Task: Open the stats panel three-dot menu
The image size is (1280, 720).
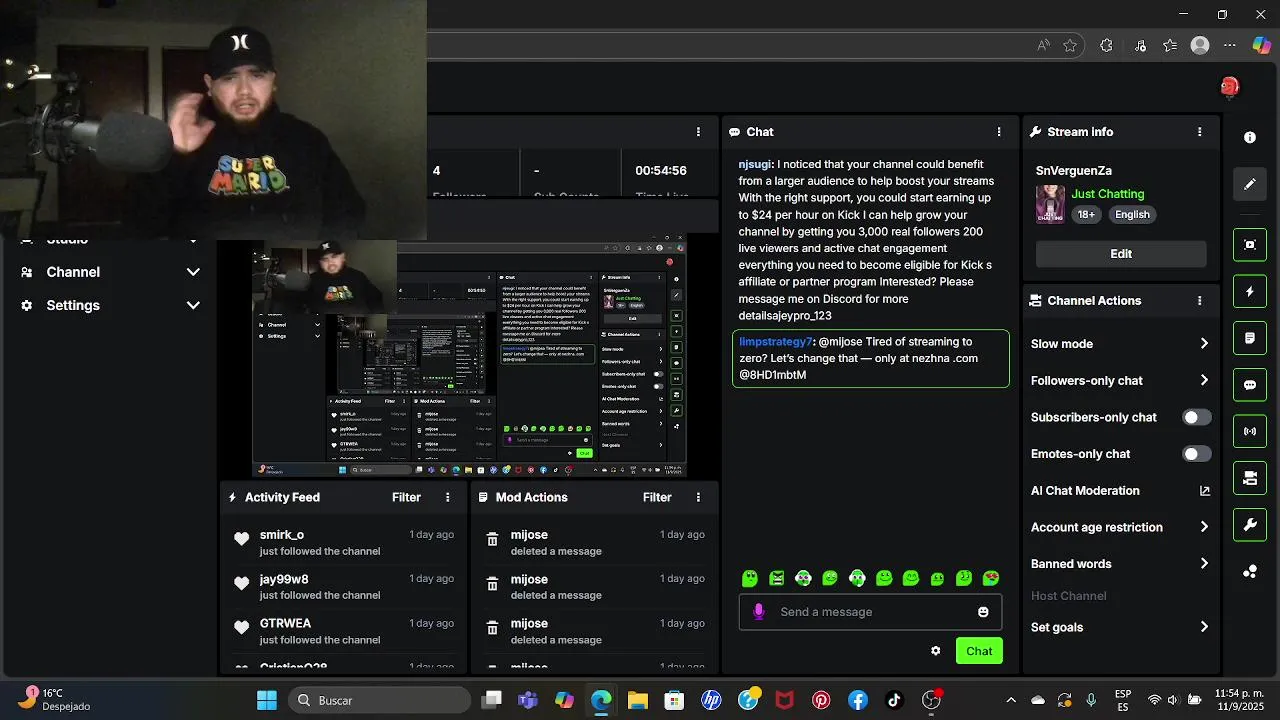Action: (699, 132)
